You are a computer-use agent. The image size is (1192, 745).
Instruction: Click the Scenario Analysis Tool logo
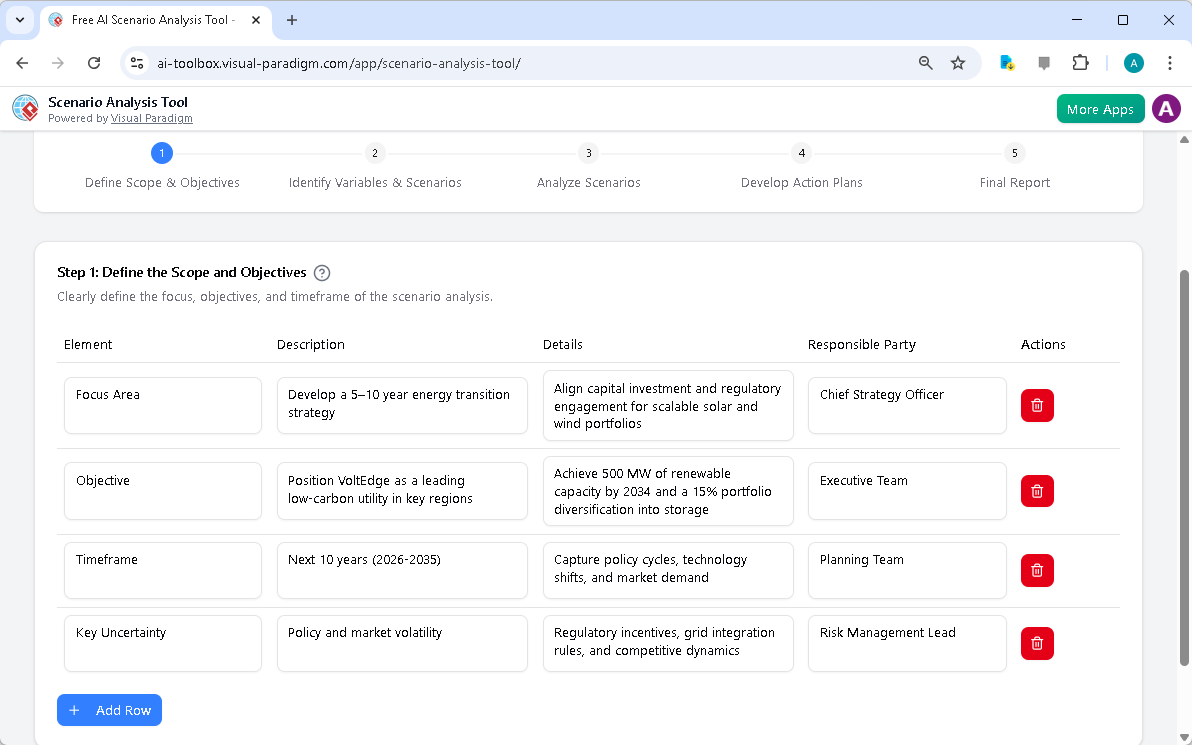point(24,108)
